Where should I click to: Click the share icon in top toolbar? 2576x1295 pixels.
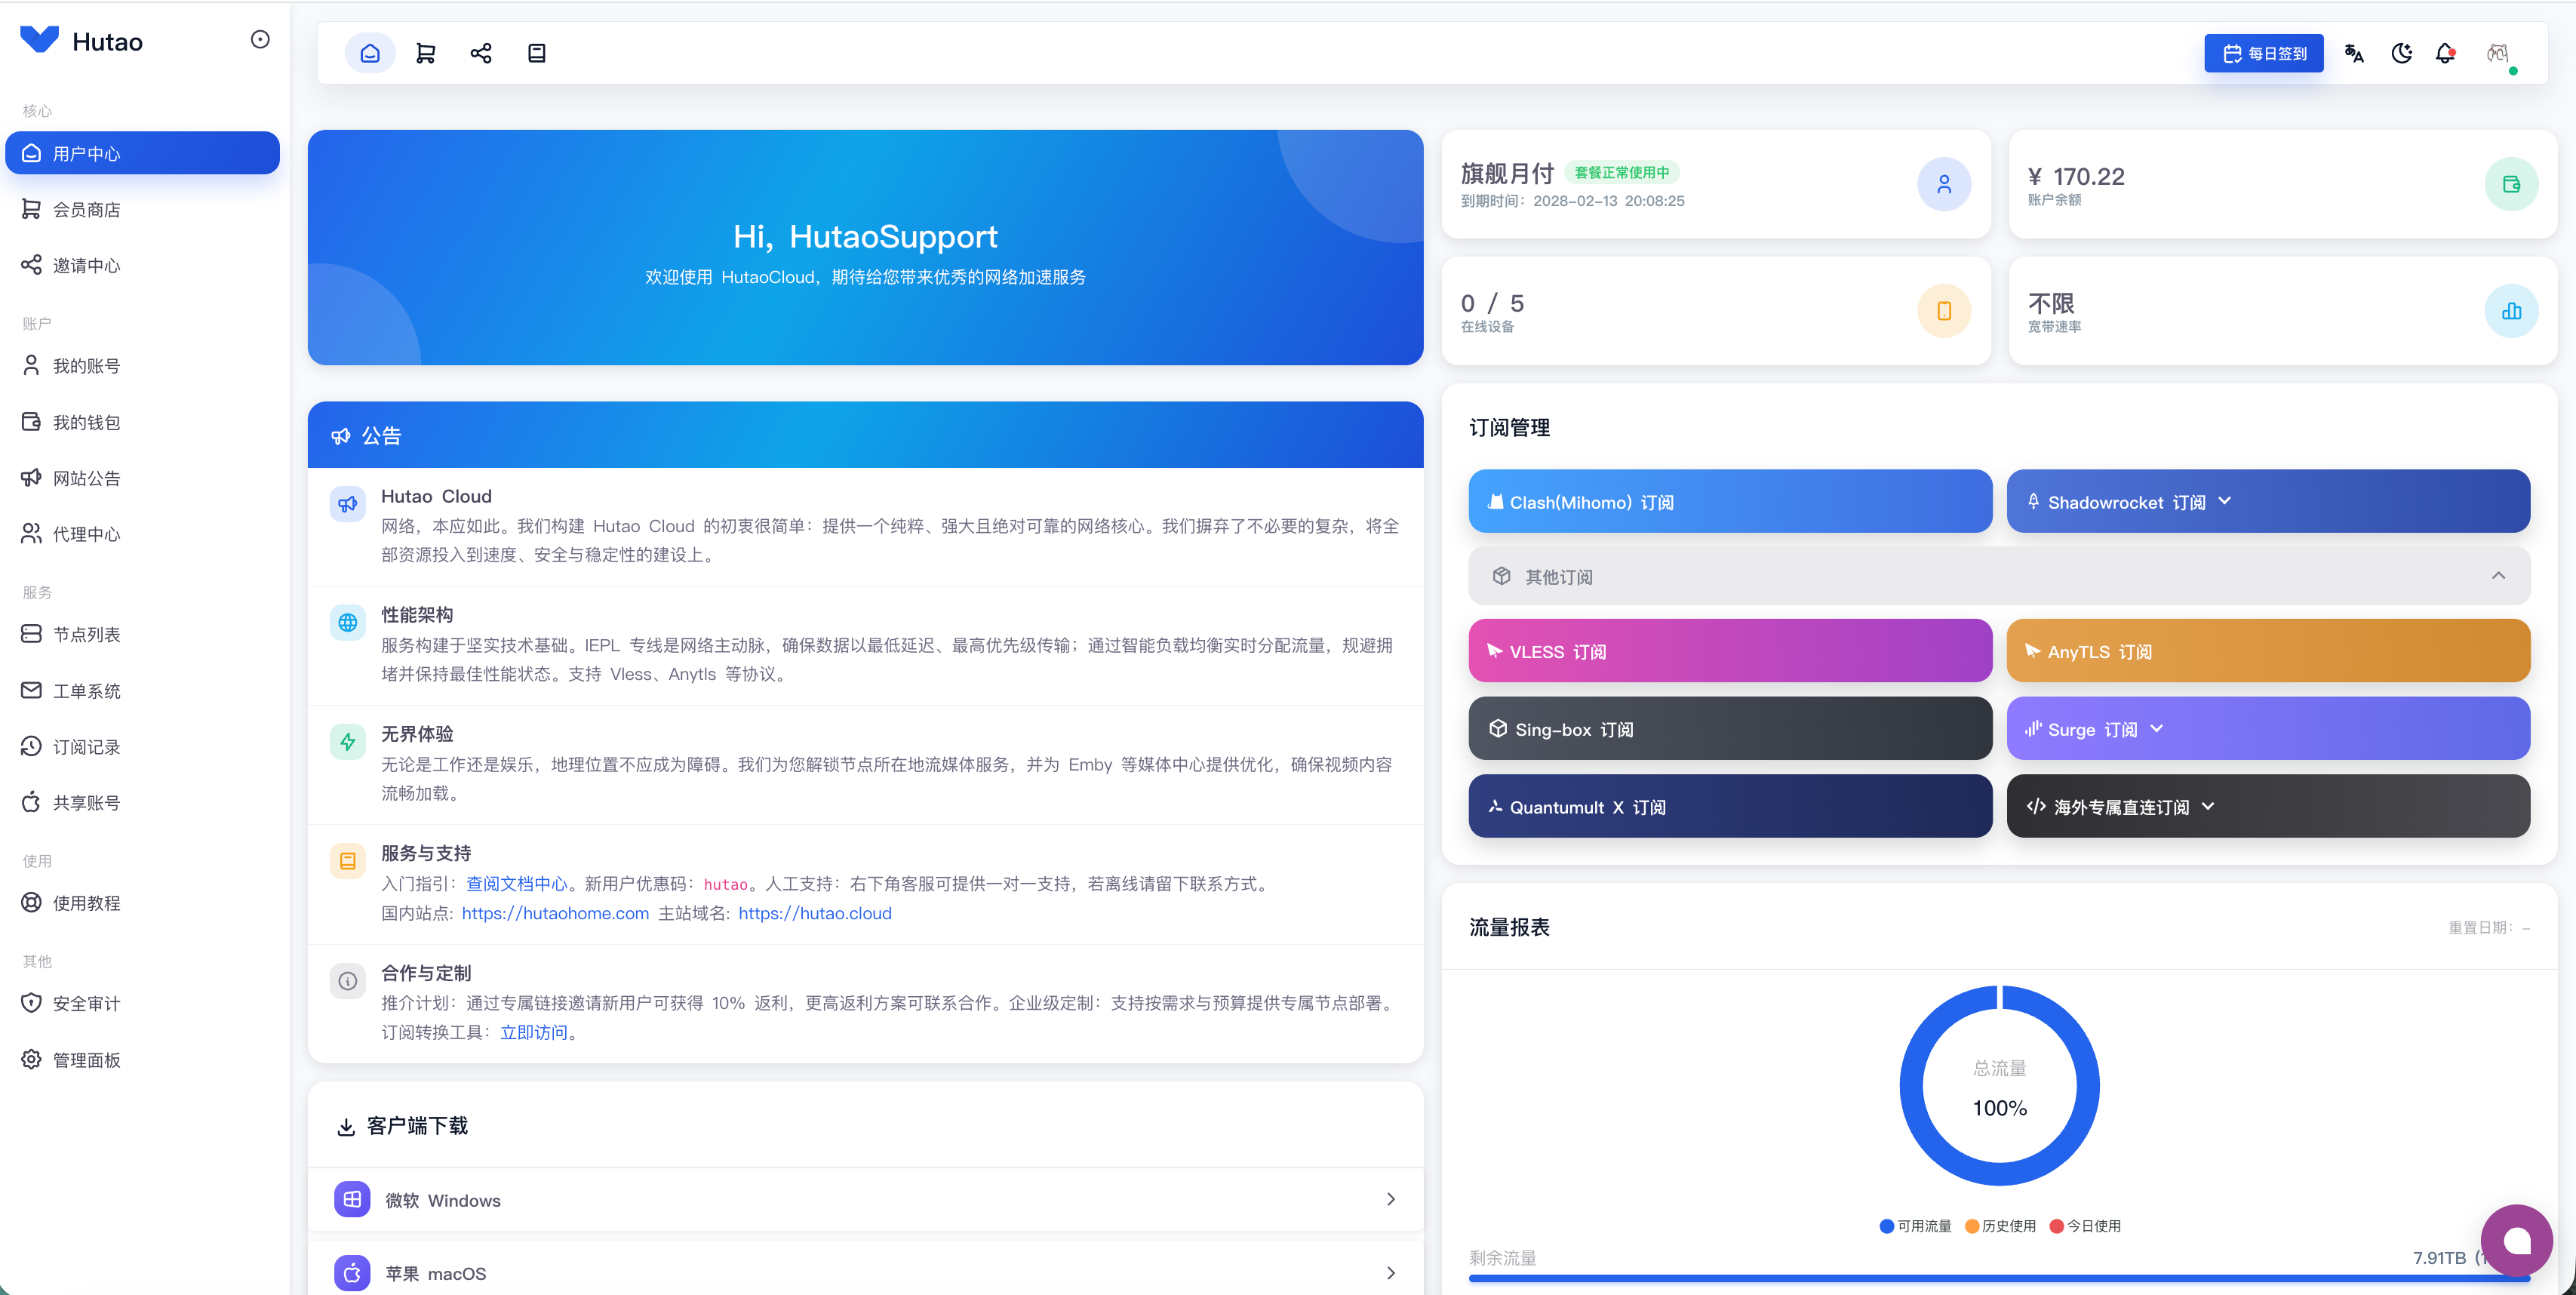pyautogui.click(x=481, y=53)
